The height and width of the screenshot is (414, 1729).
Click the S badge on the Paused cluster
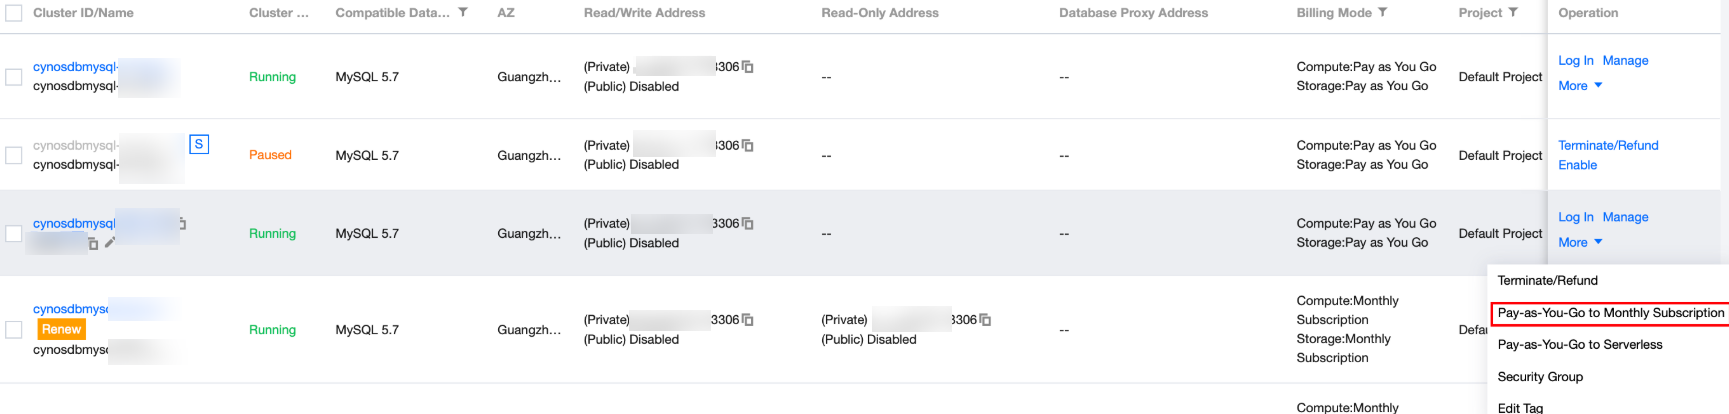tap(199, 145)
